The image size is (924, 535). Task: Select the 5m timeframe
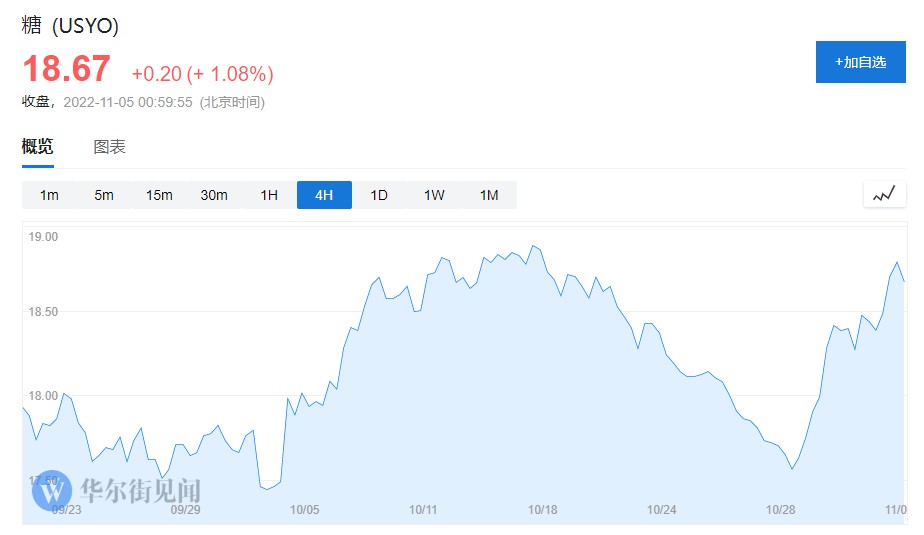coord(104,195)
